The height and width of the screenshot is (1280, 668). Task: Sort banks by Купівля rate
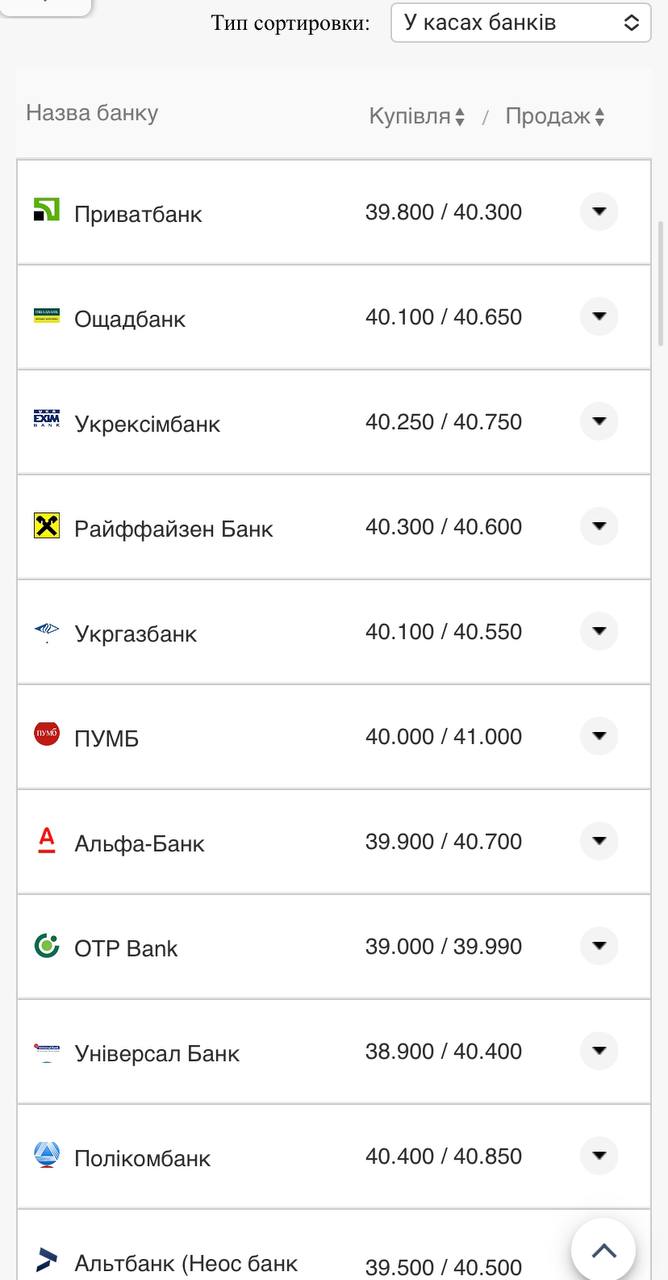417,117
